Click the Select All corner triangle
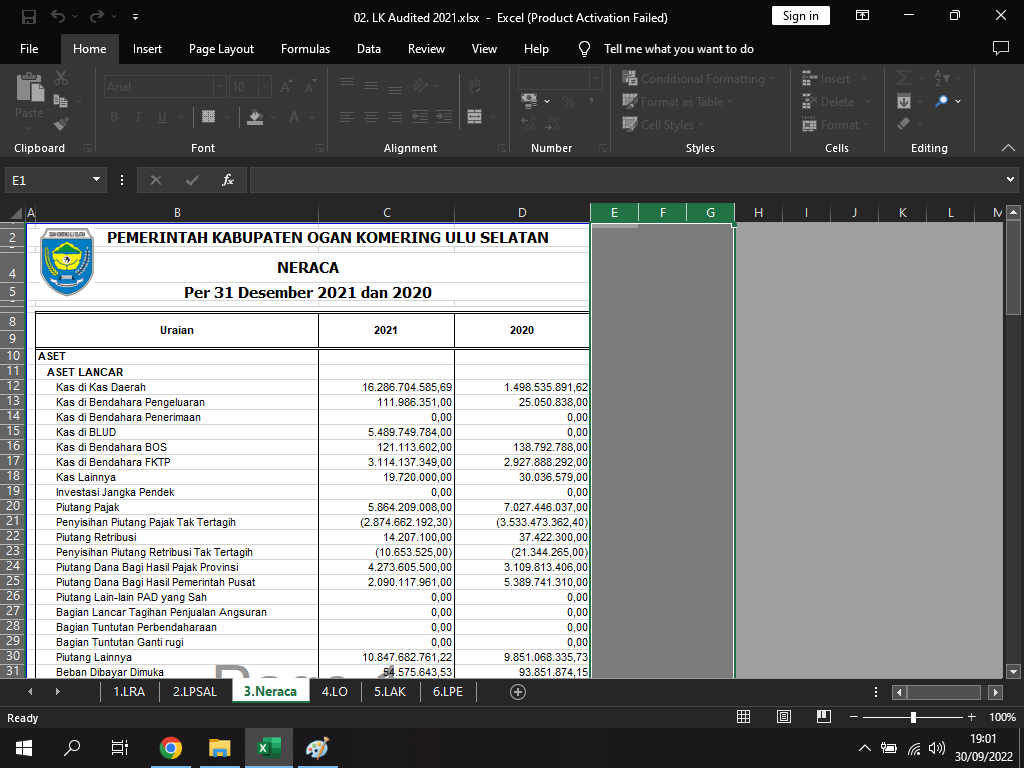This screenshot has width=1024, height=768. 16,213
